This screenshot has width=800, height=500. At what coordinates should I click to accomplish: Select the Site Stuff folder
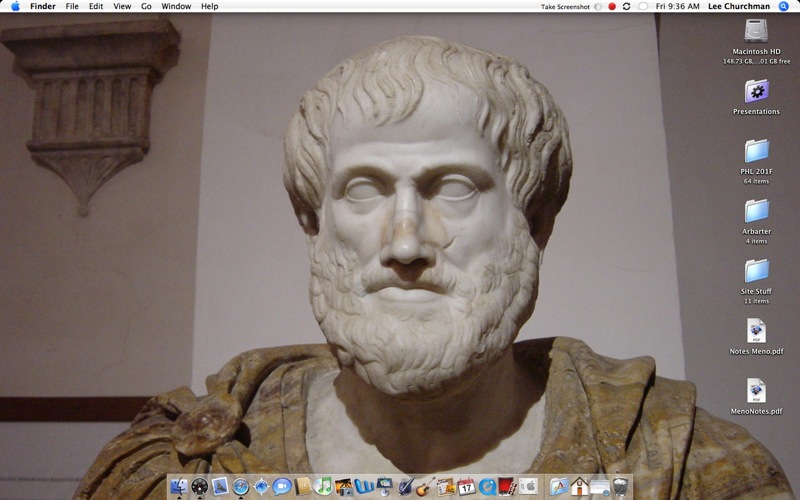coord(756,271)
